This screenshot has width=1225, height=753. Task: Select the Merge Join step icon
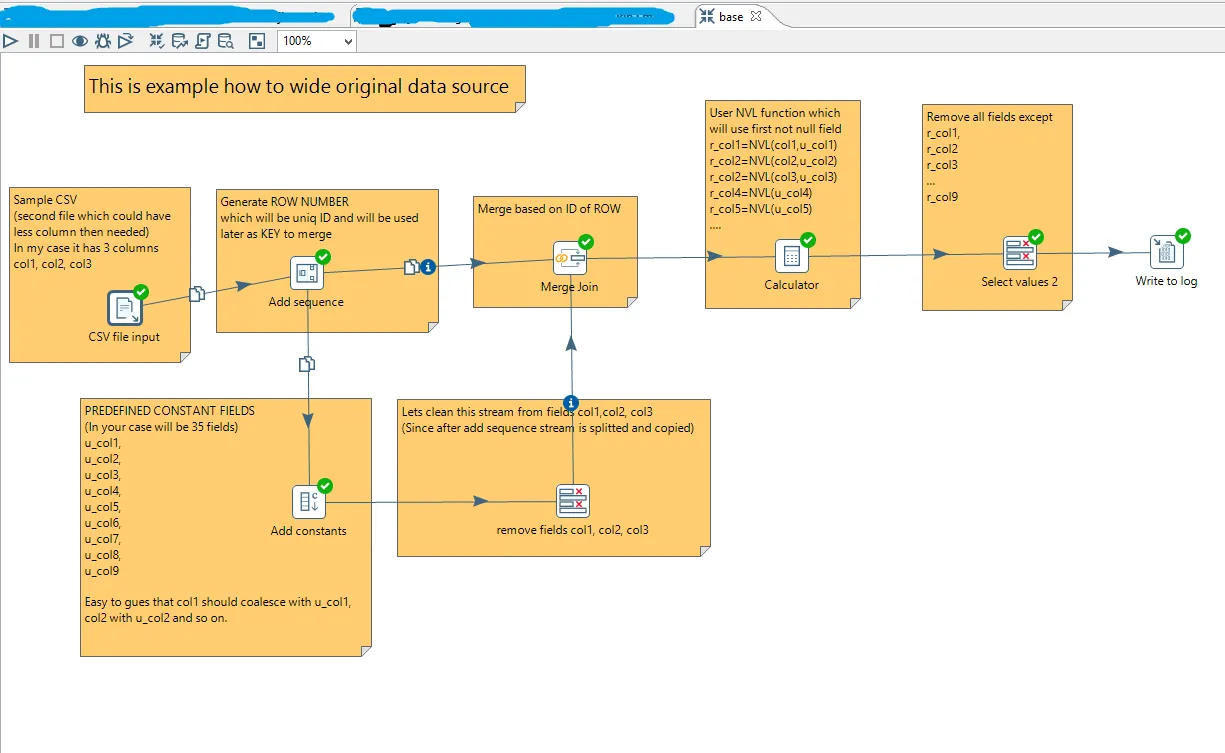pos(570,258)
